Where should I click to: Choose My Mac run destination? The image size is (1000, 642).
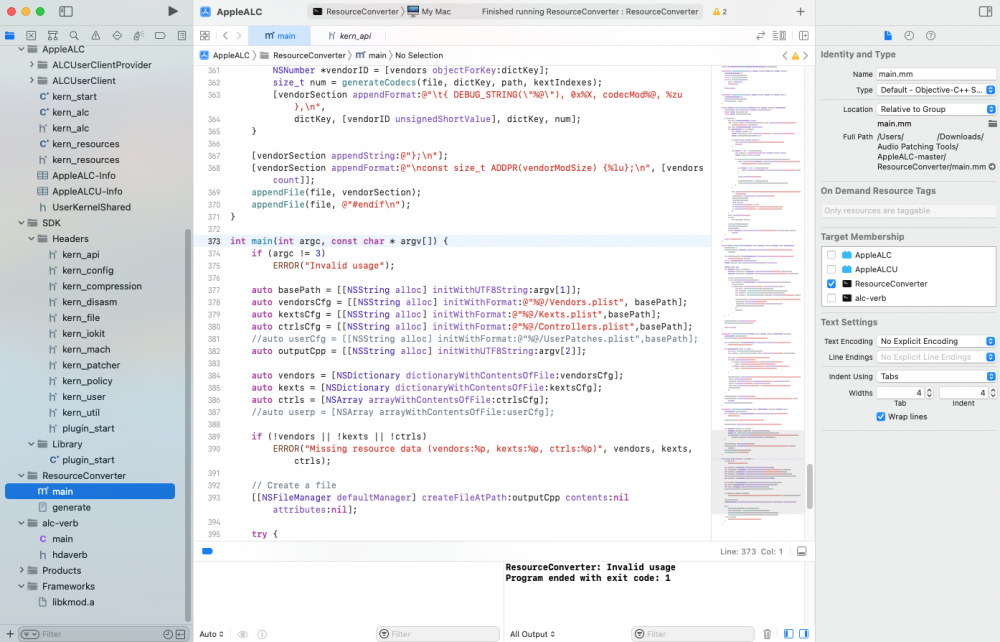click(429, 11)
